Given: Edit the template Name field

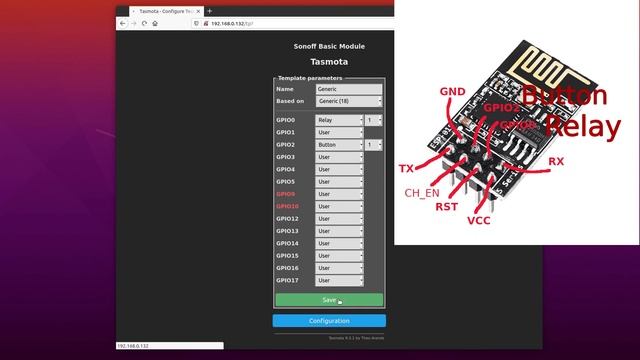Looking at the screenshot, I should (349, 89).
